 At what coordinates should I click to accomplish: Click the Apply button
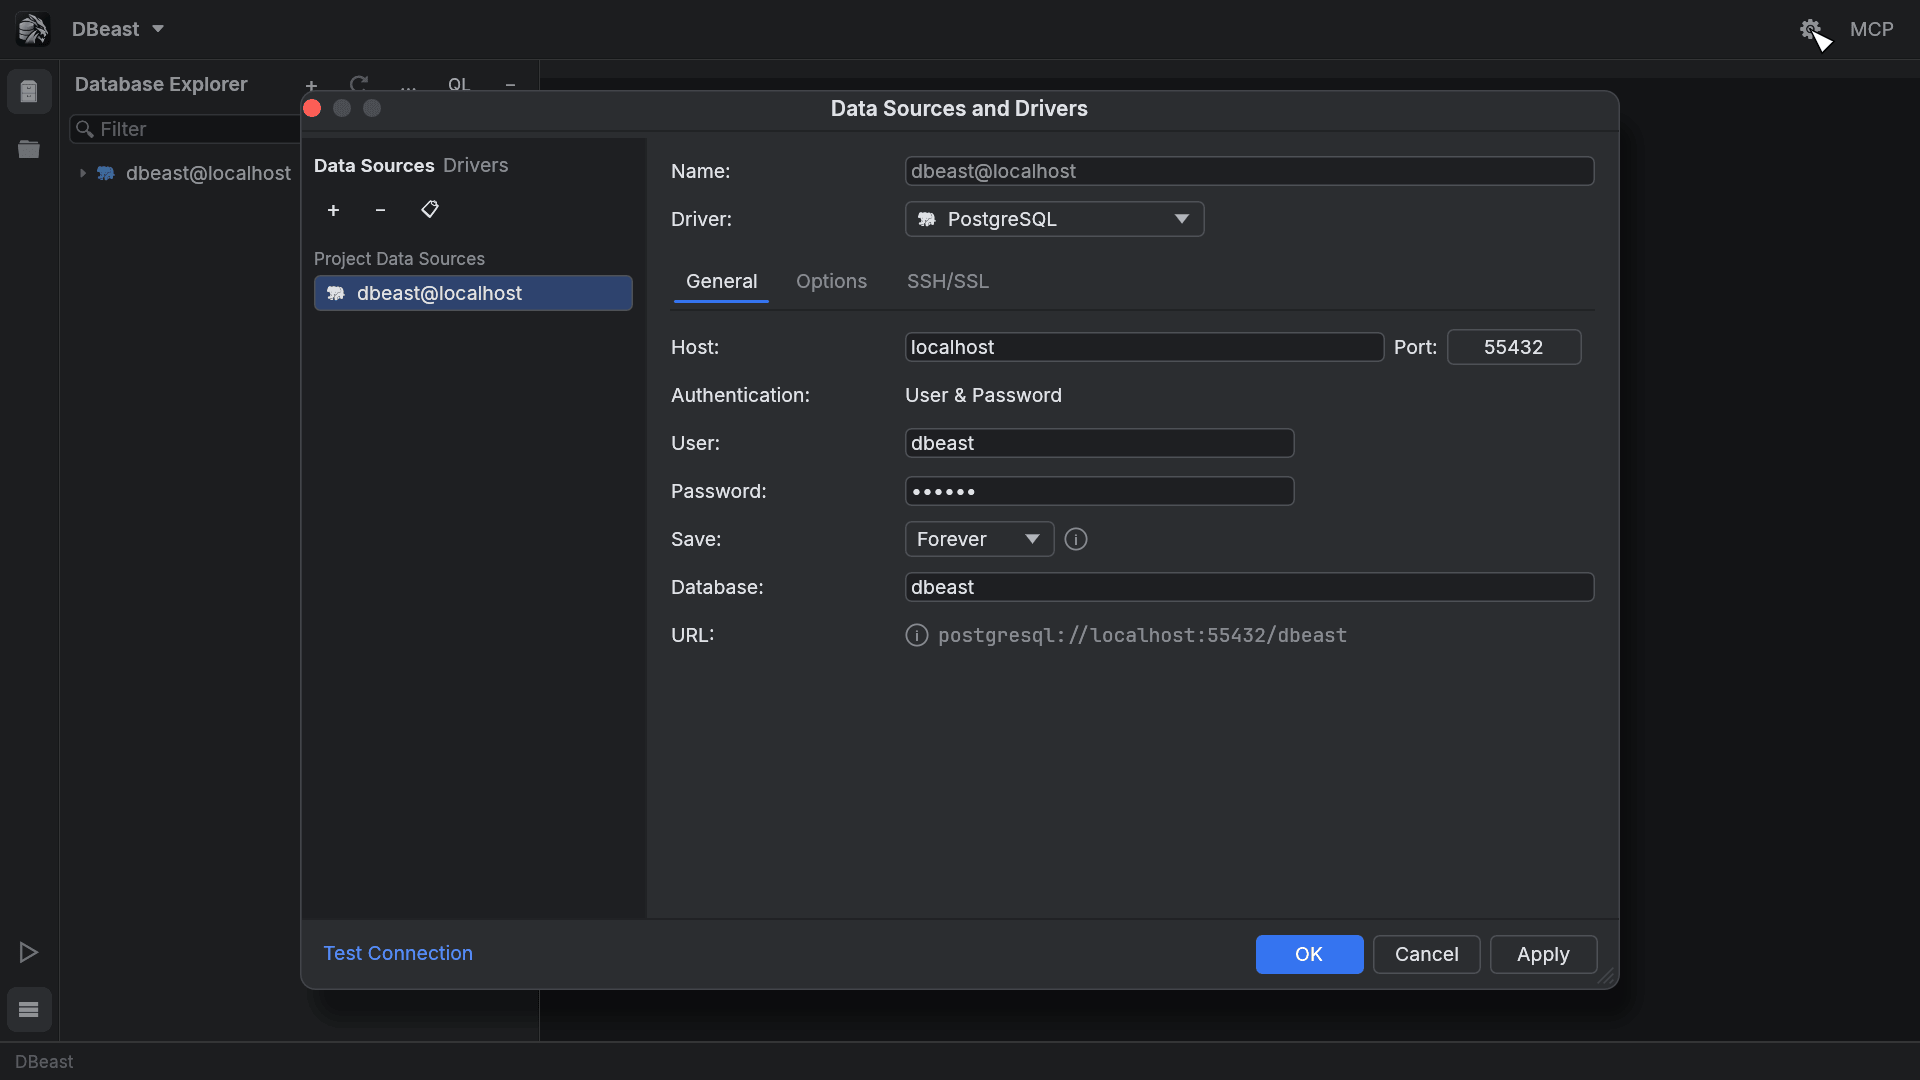click(x=1543, y=954)
